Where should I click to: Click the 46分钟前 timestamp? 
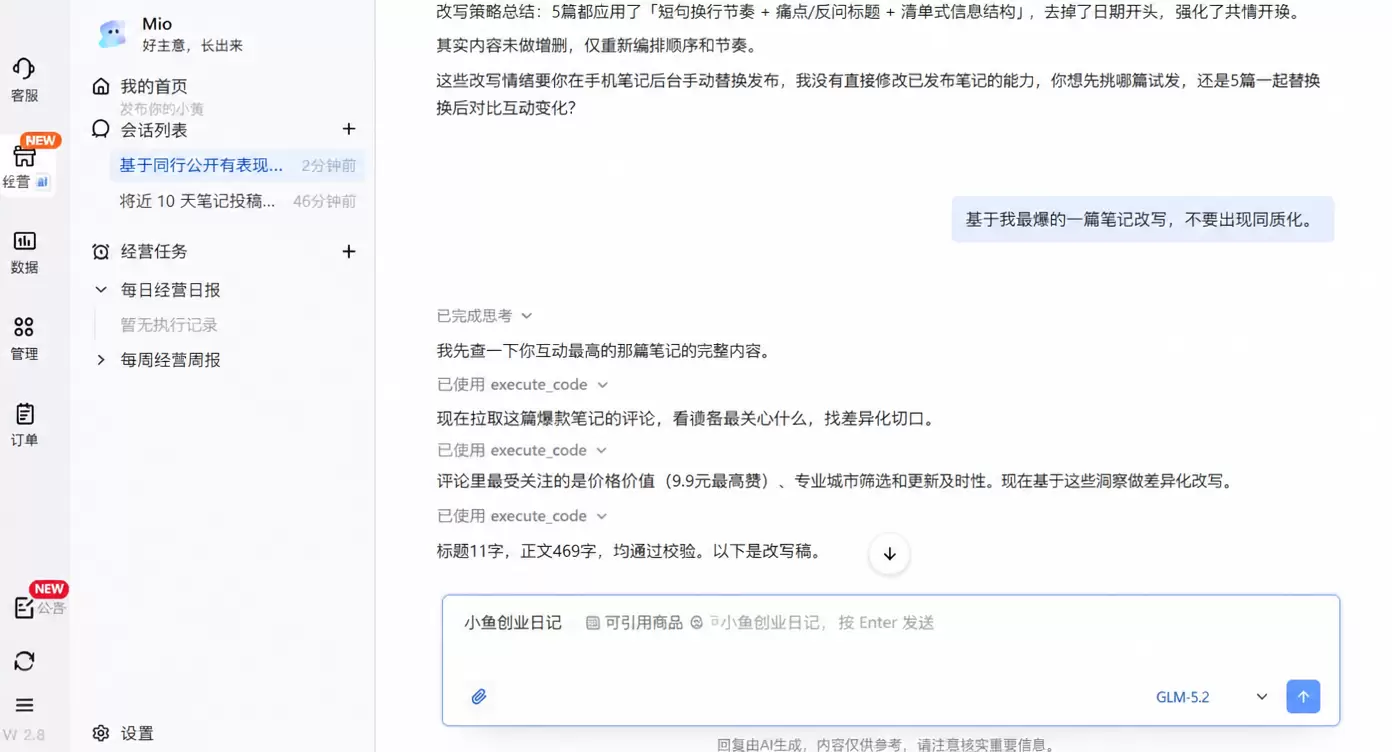pyautogui.click(x=325, y=201)
